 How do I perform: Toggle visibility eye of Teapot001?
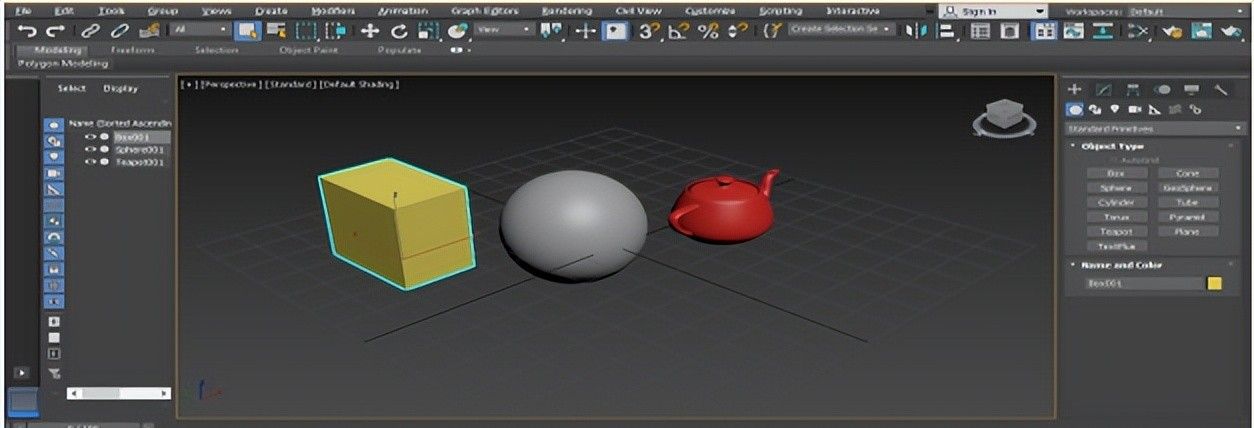[x=90, y=161]
